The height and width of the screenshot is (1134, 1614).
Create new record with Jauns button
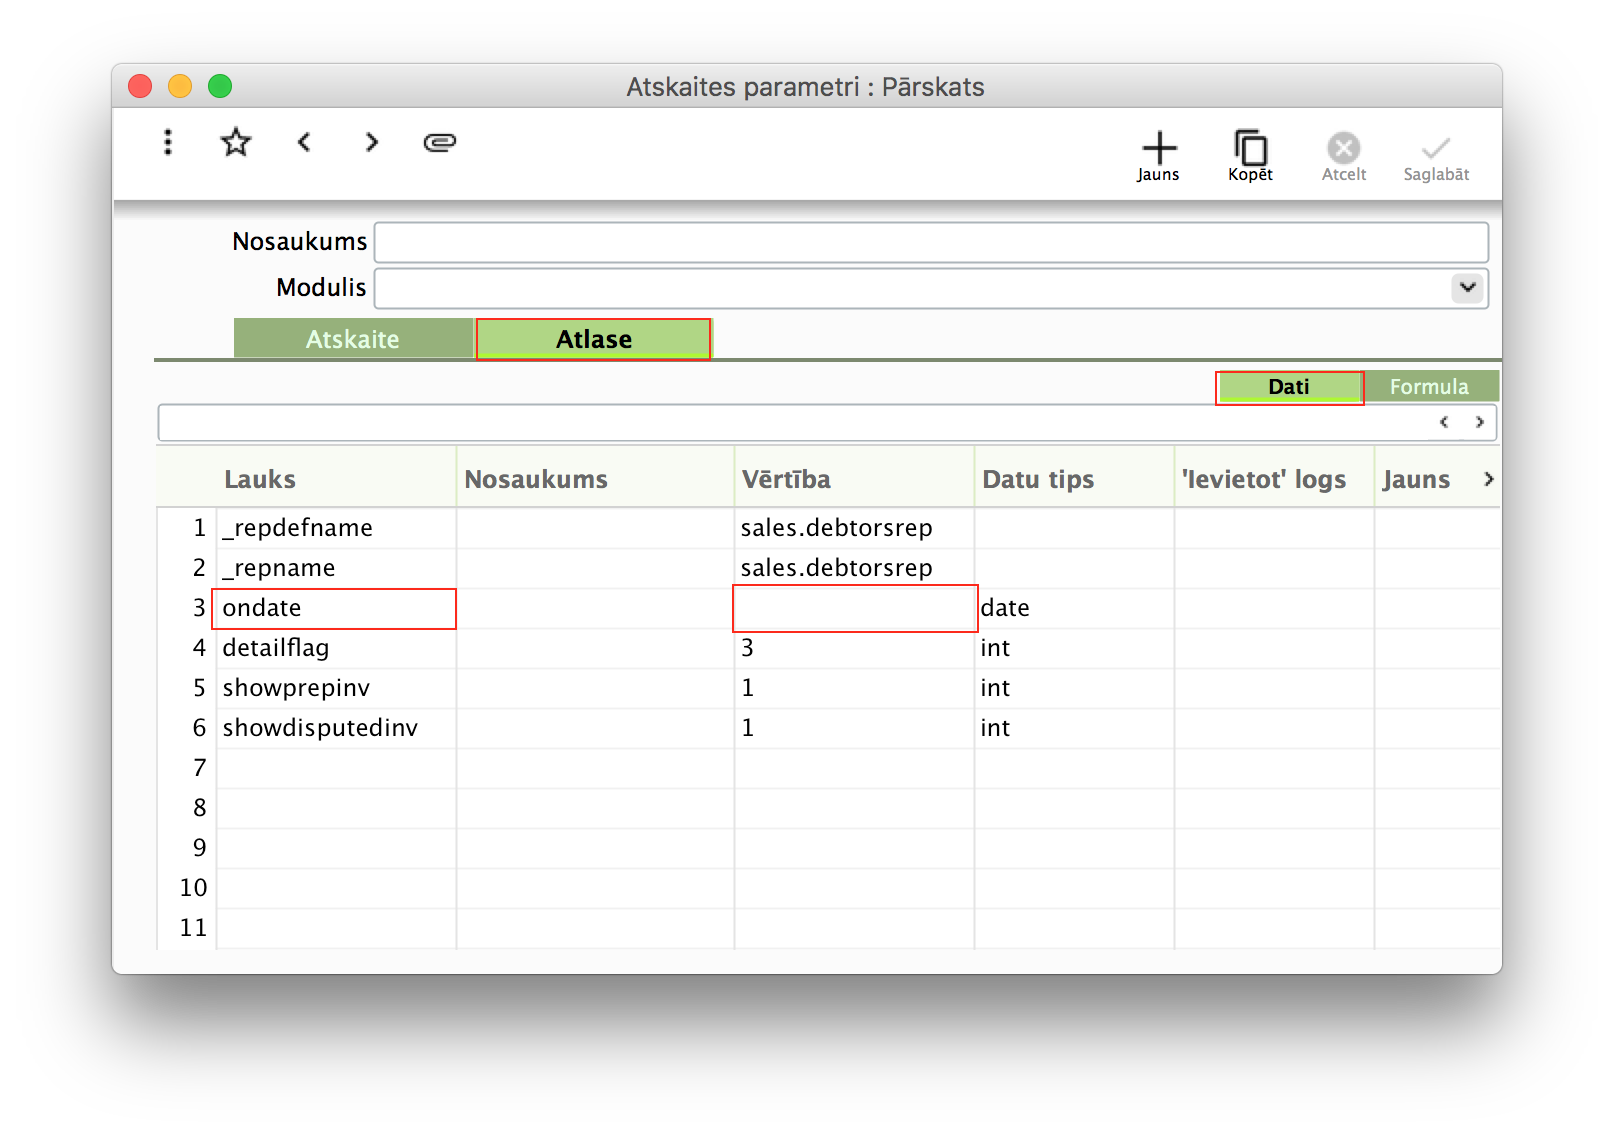click(x=1159, y=157)
